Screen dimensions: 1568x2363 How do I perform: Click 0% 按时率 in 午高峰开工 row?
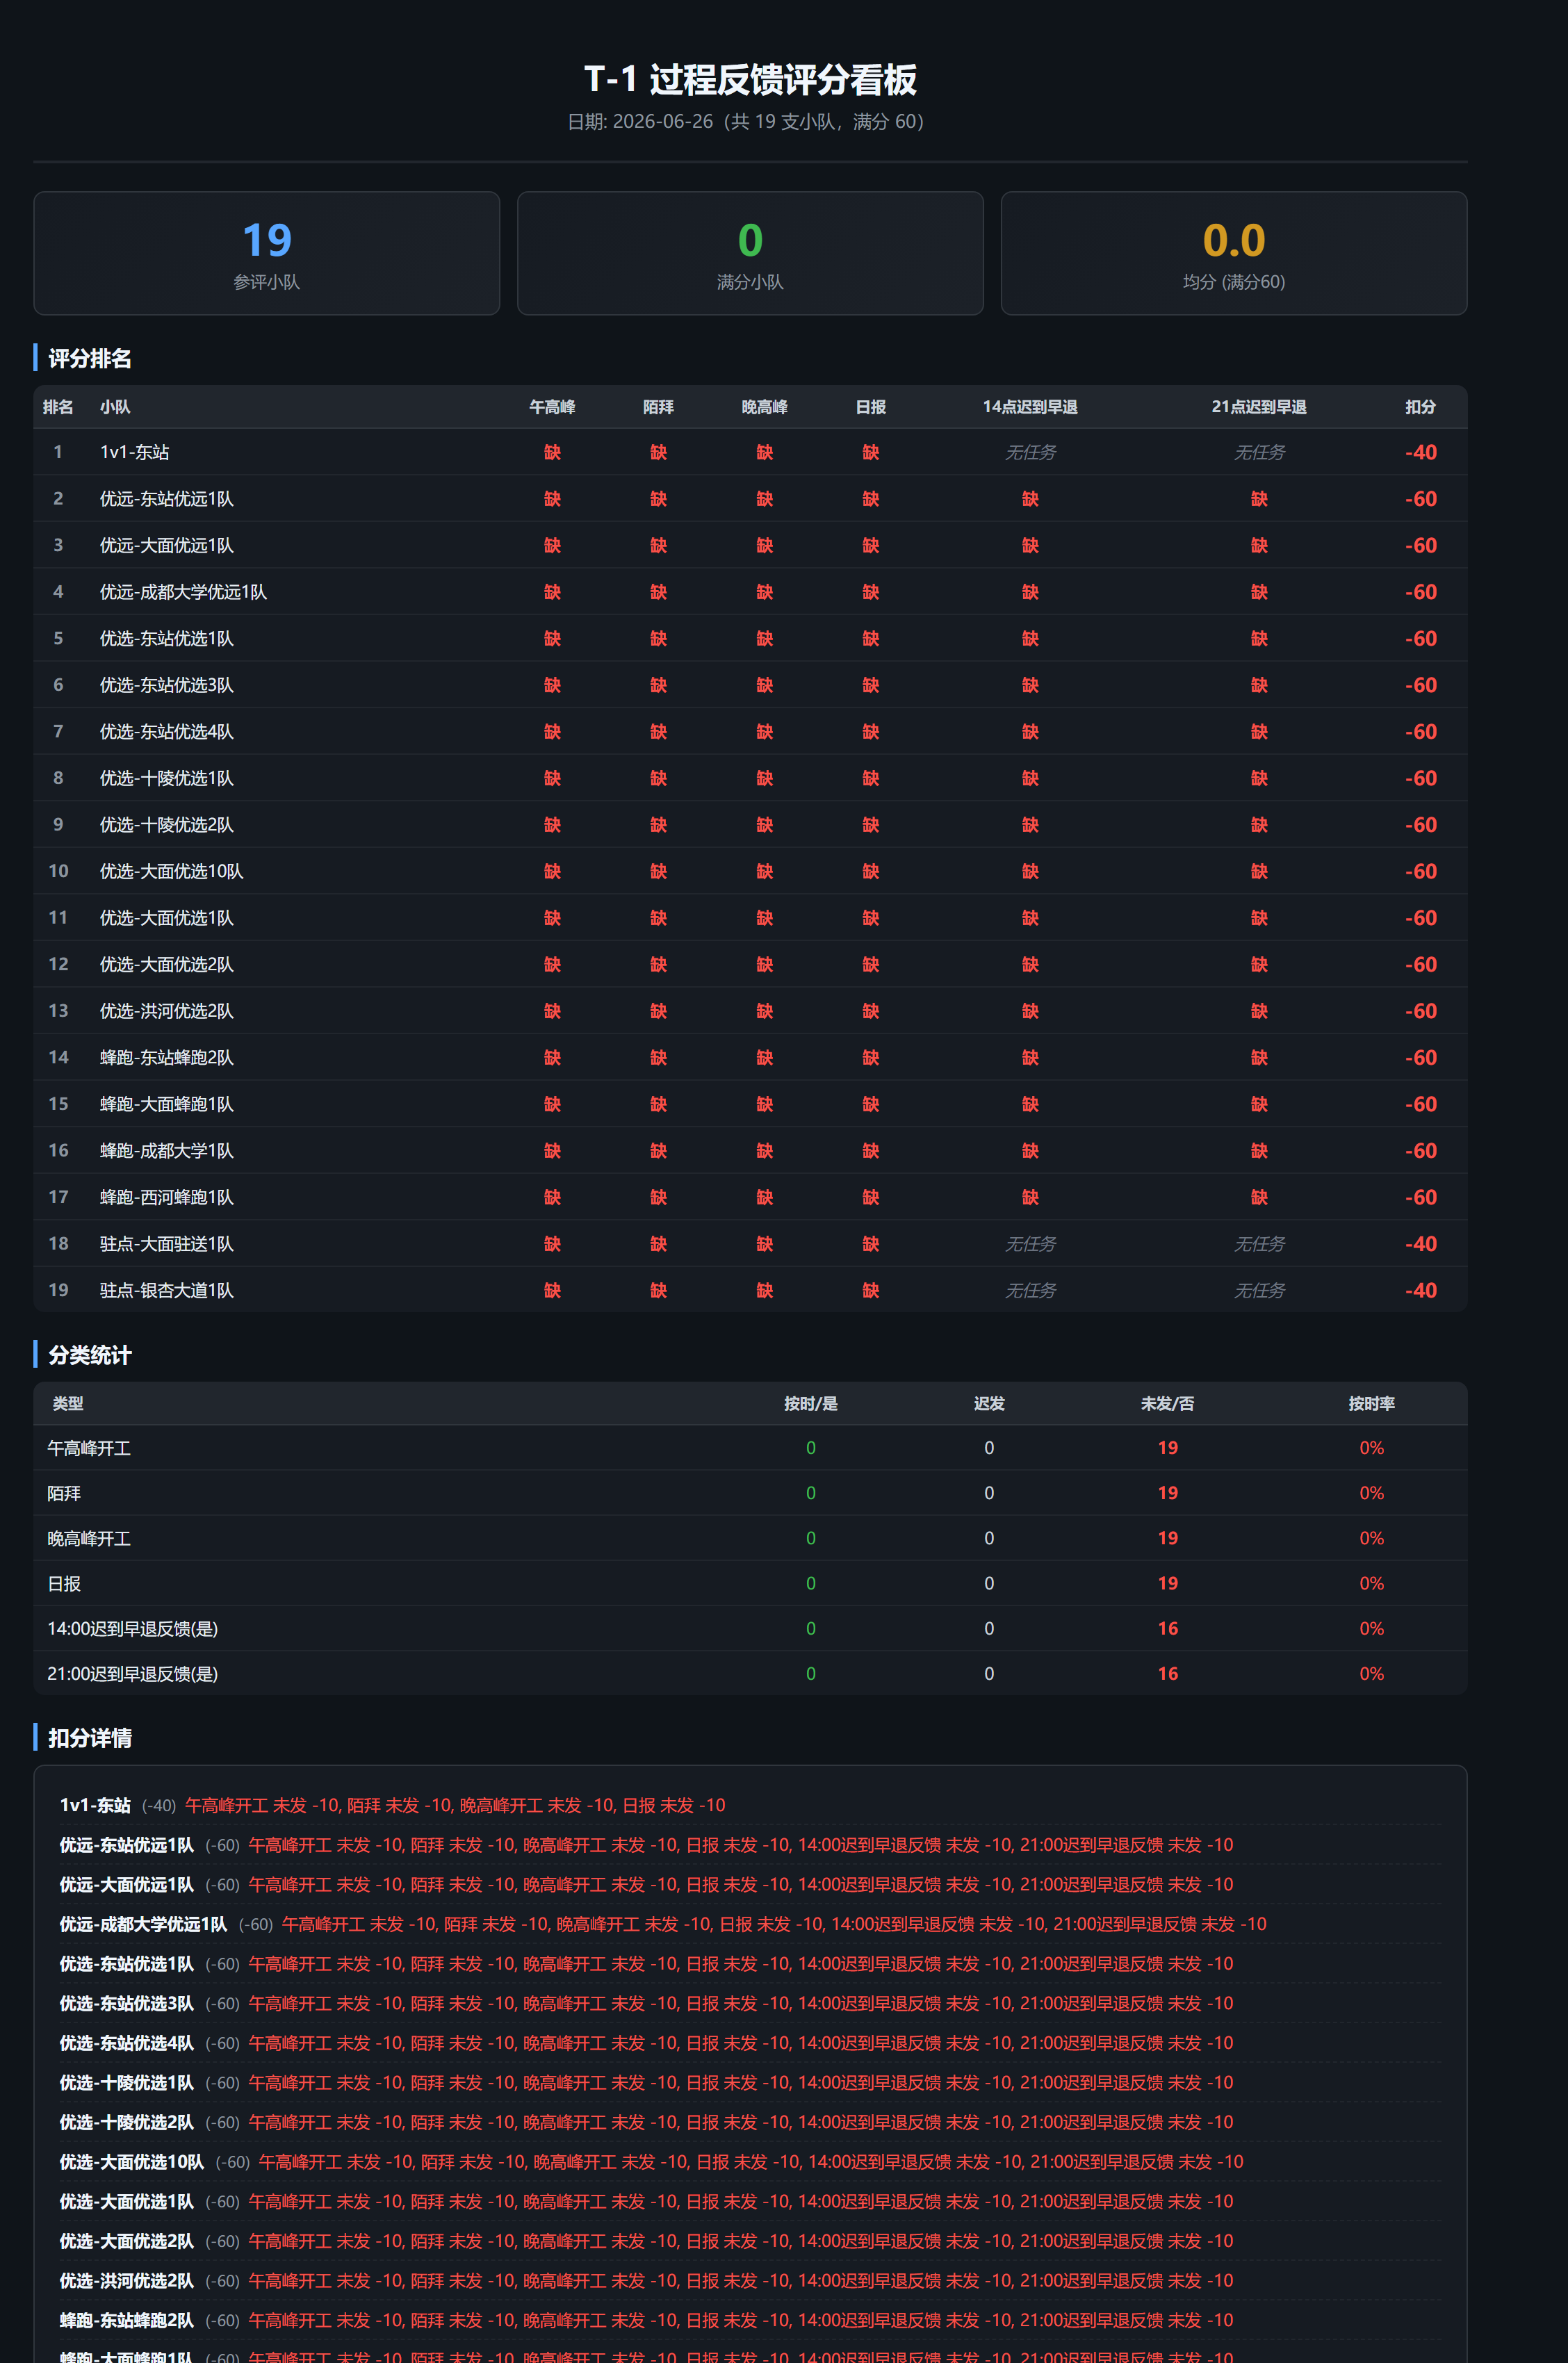1371,1448
